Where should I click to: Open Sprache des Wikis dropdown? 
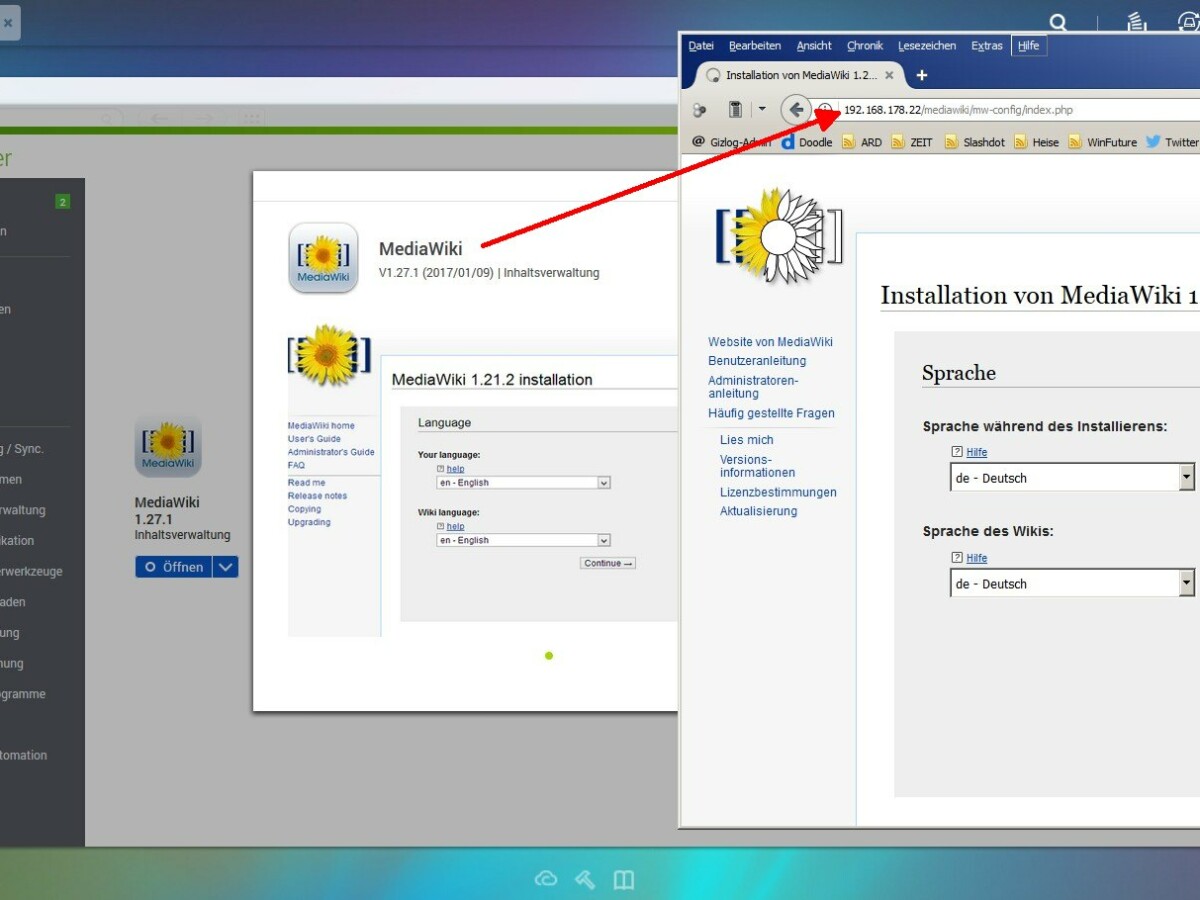[1072, 584]
